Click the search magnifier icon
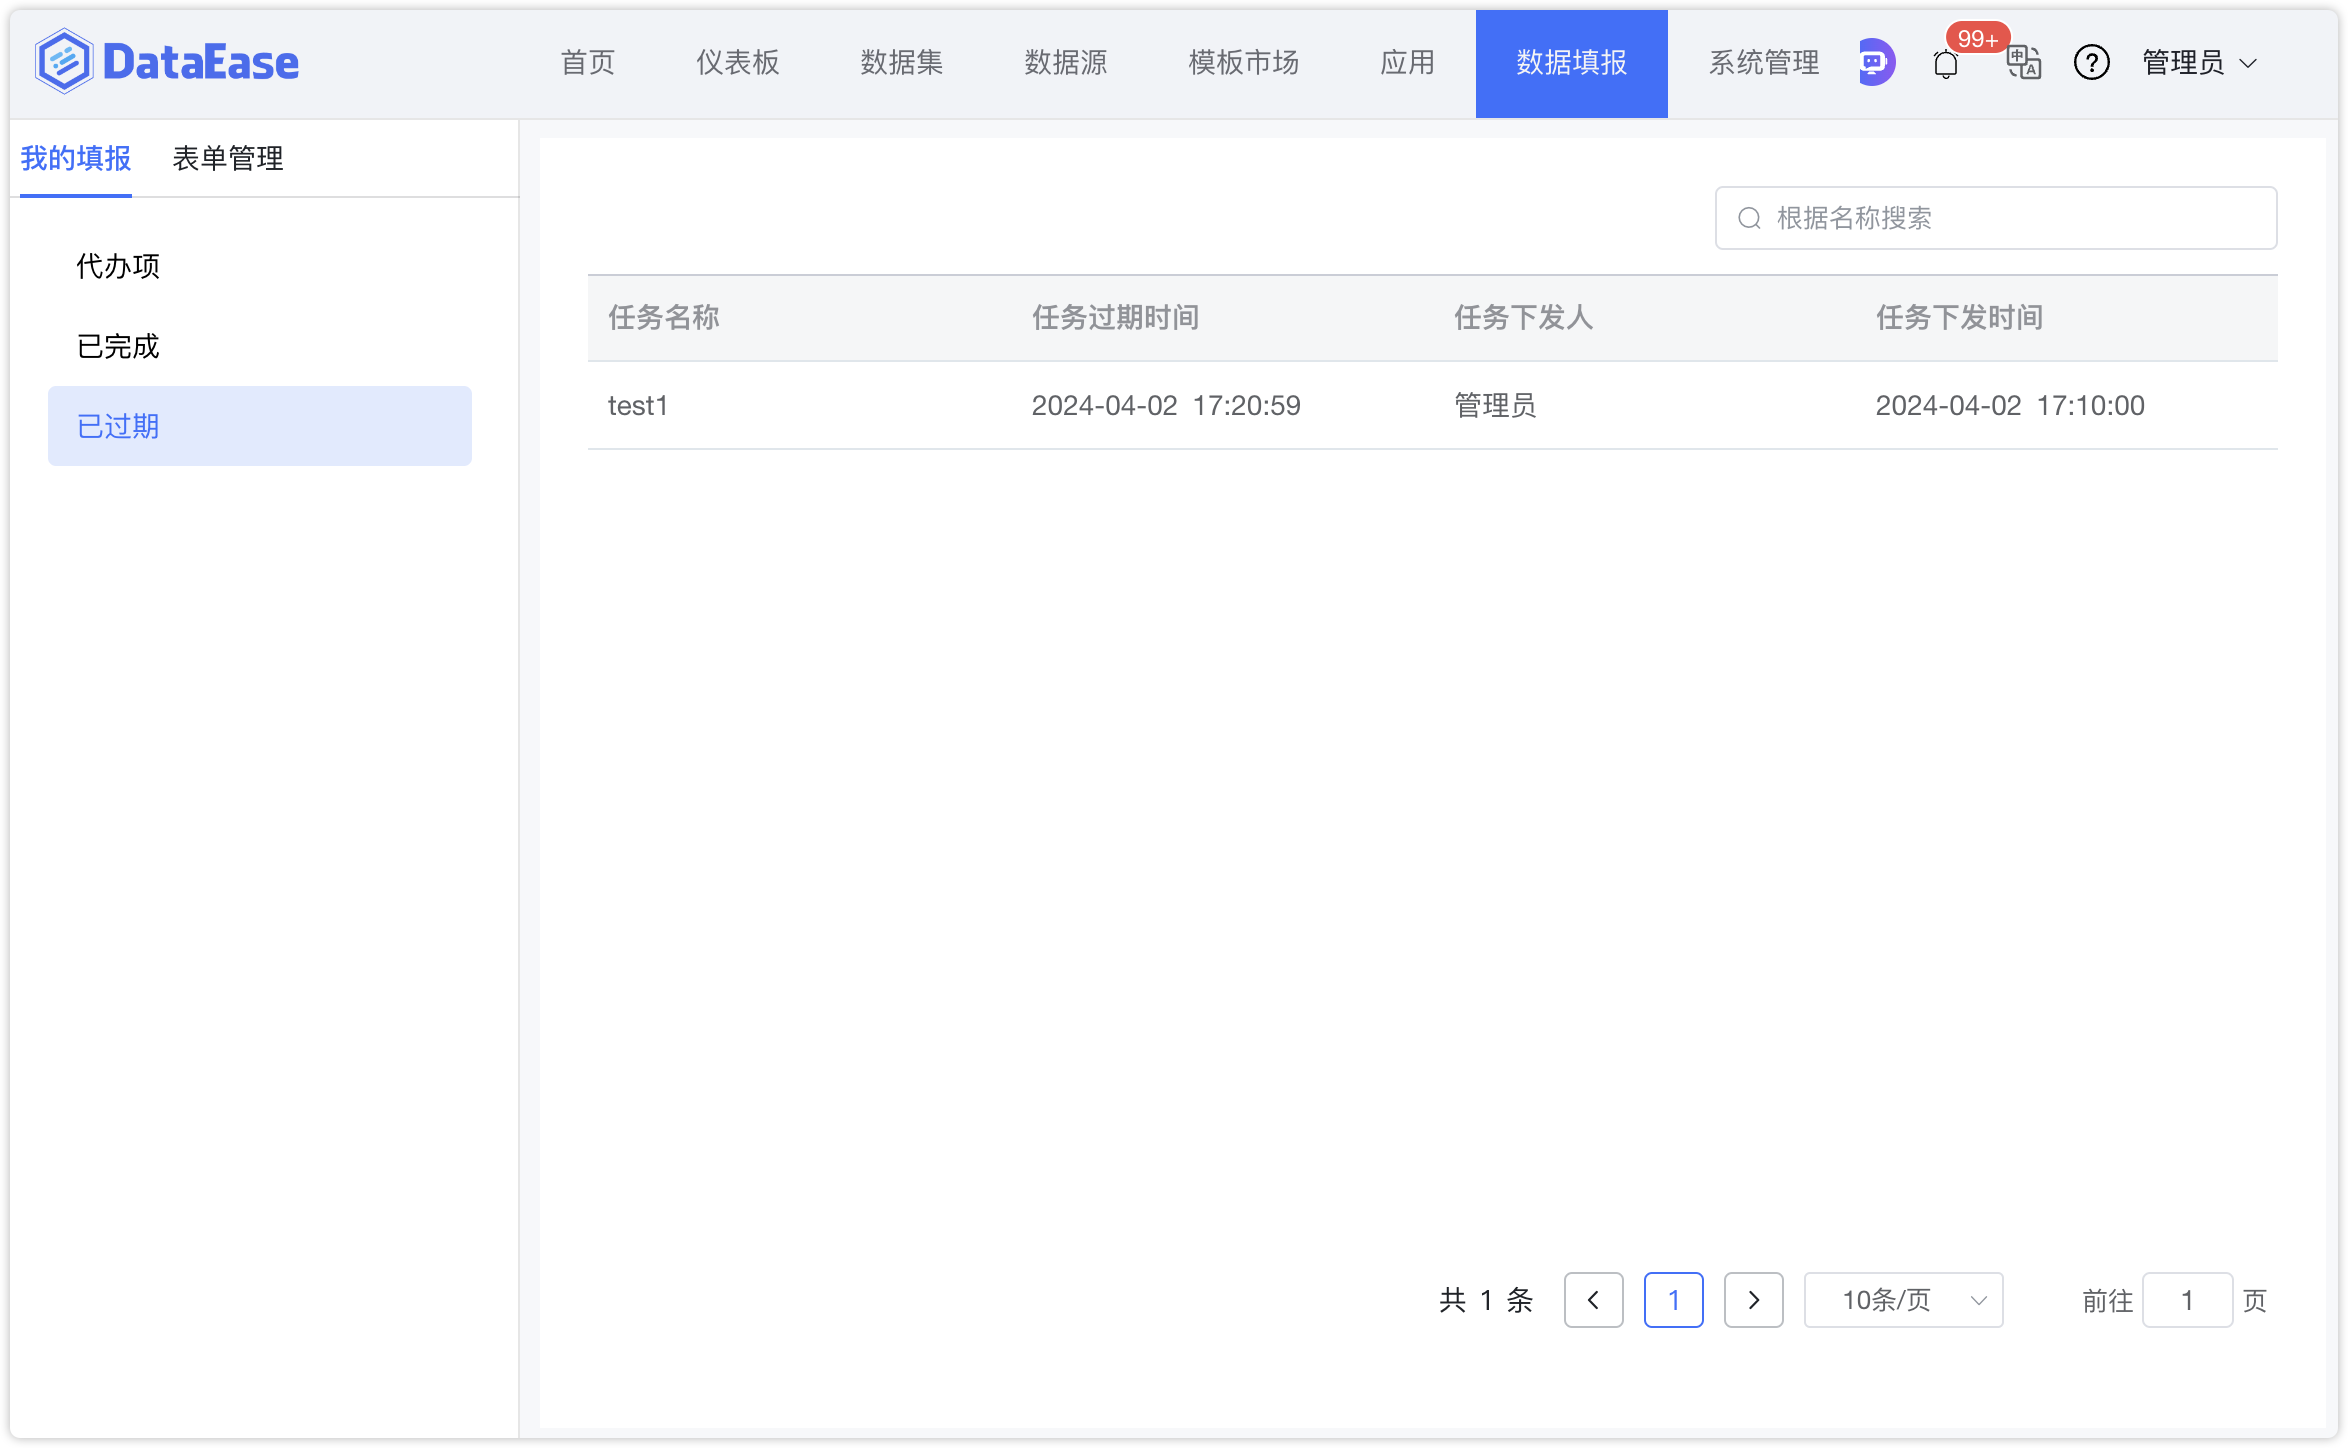This screenshot has height=1448, width=2348. point(1749,218)
